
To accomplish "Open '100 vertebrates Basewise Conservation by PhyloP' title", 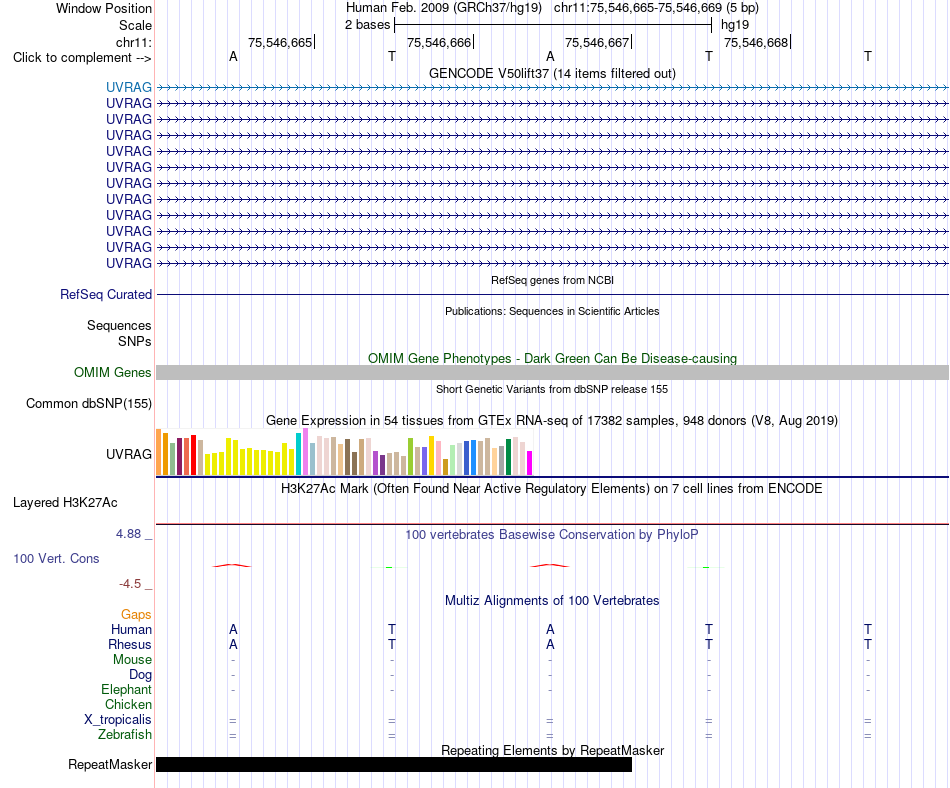I will (552, 535).
